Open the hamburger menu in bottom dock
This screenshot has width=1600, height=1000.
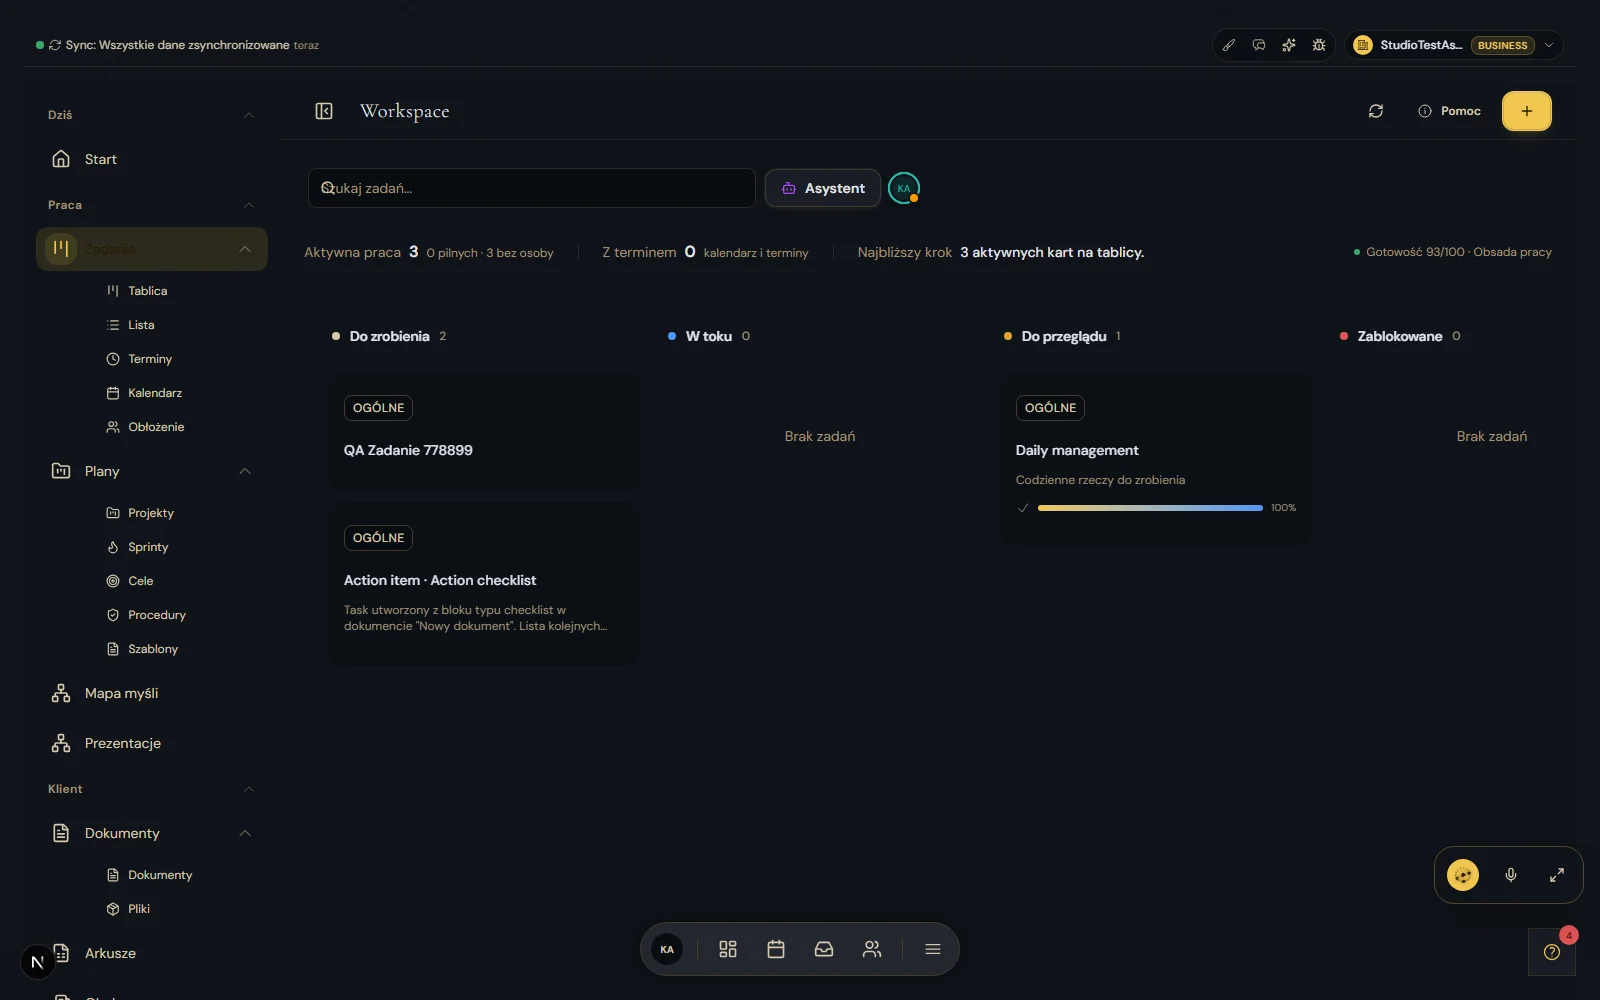coord(933,949)
